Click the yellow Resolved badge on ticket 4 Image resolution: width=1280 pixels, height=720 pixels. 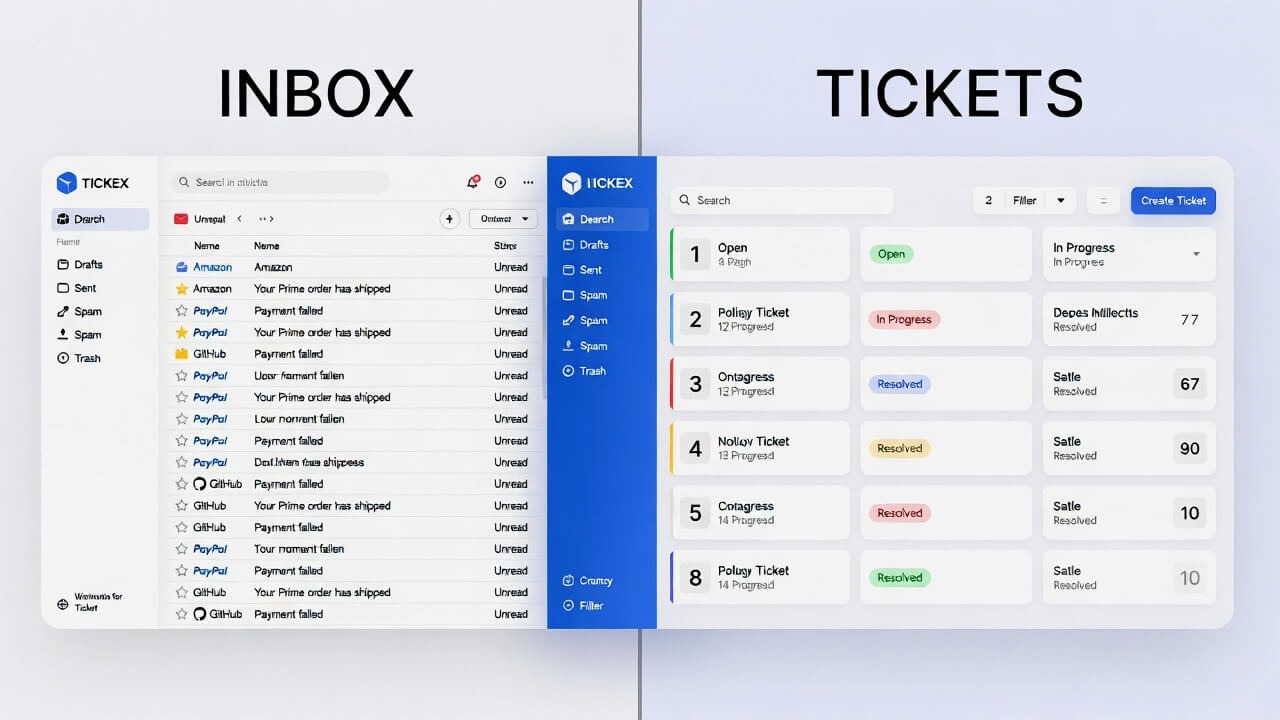pos(900,448)
